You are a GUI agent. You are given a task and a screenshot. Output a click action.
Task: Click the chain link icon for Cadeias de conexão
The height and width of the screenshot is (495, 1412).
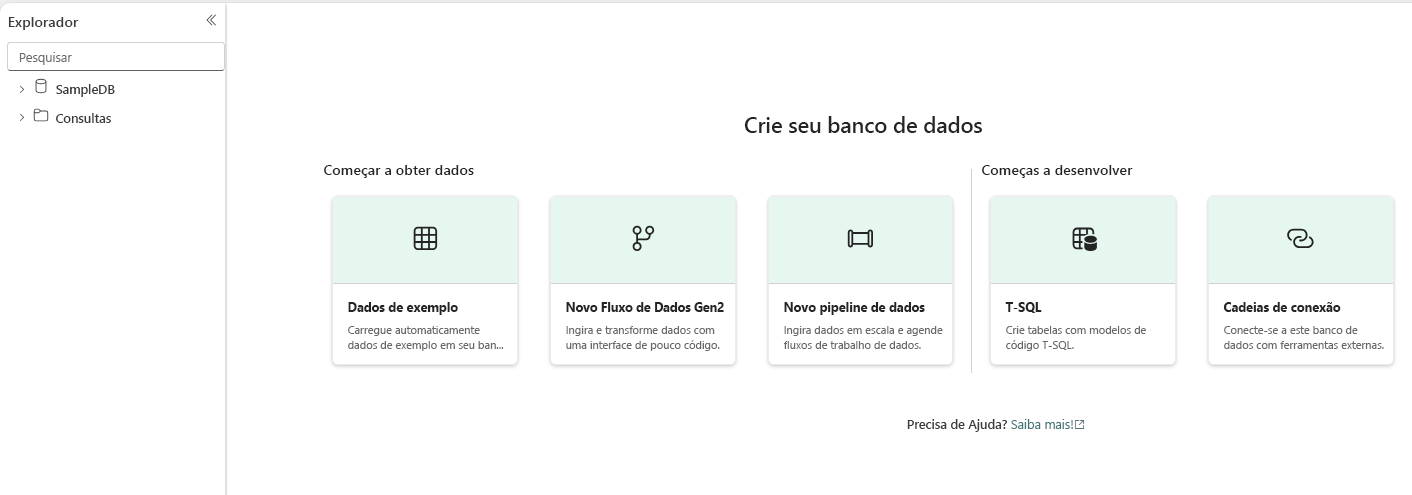point(1300,238)
